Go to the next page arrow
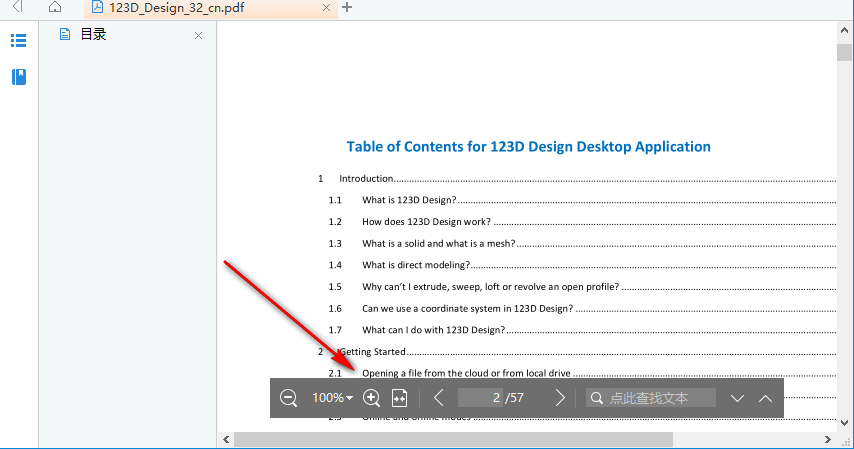This screenshot has width=854, height=449. (x=560, y=398)
